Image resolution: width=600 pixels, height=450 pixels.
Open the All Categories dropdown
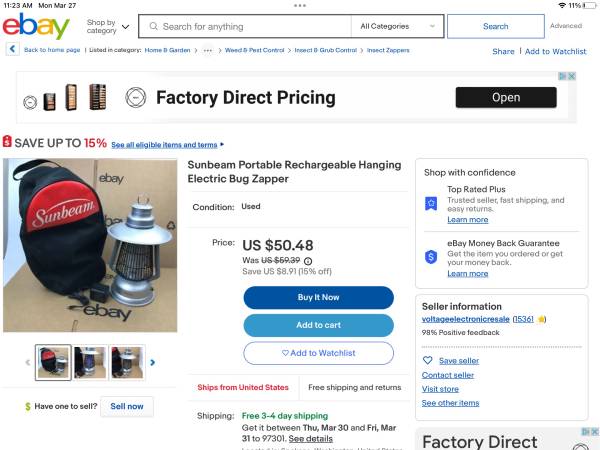(x=397, y=26)
